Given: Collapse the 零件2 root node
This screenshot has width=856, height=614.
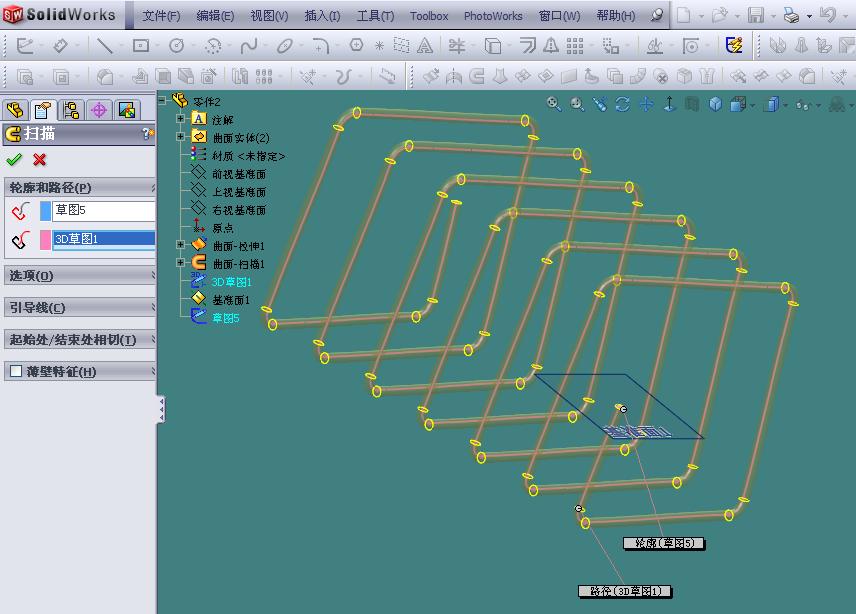Looking at the screenshot, I should click(163, 100).
